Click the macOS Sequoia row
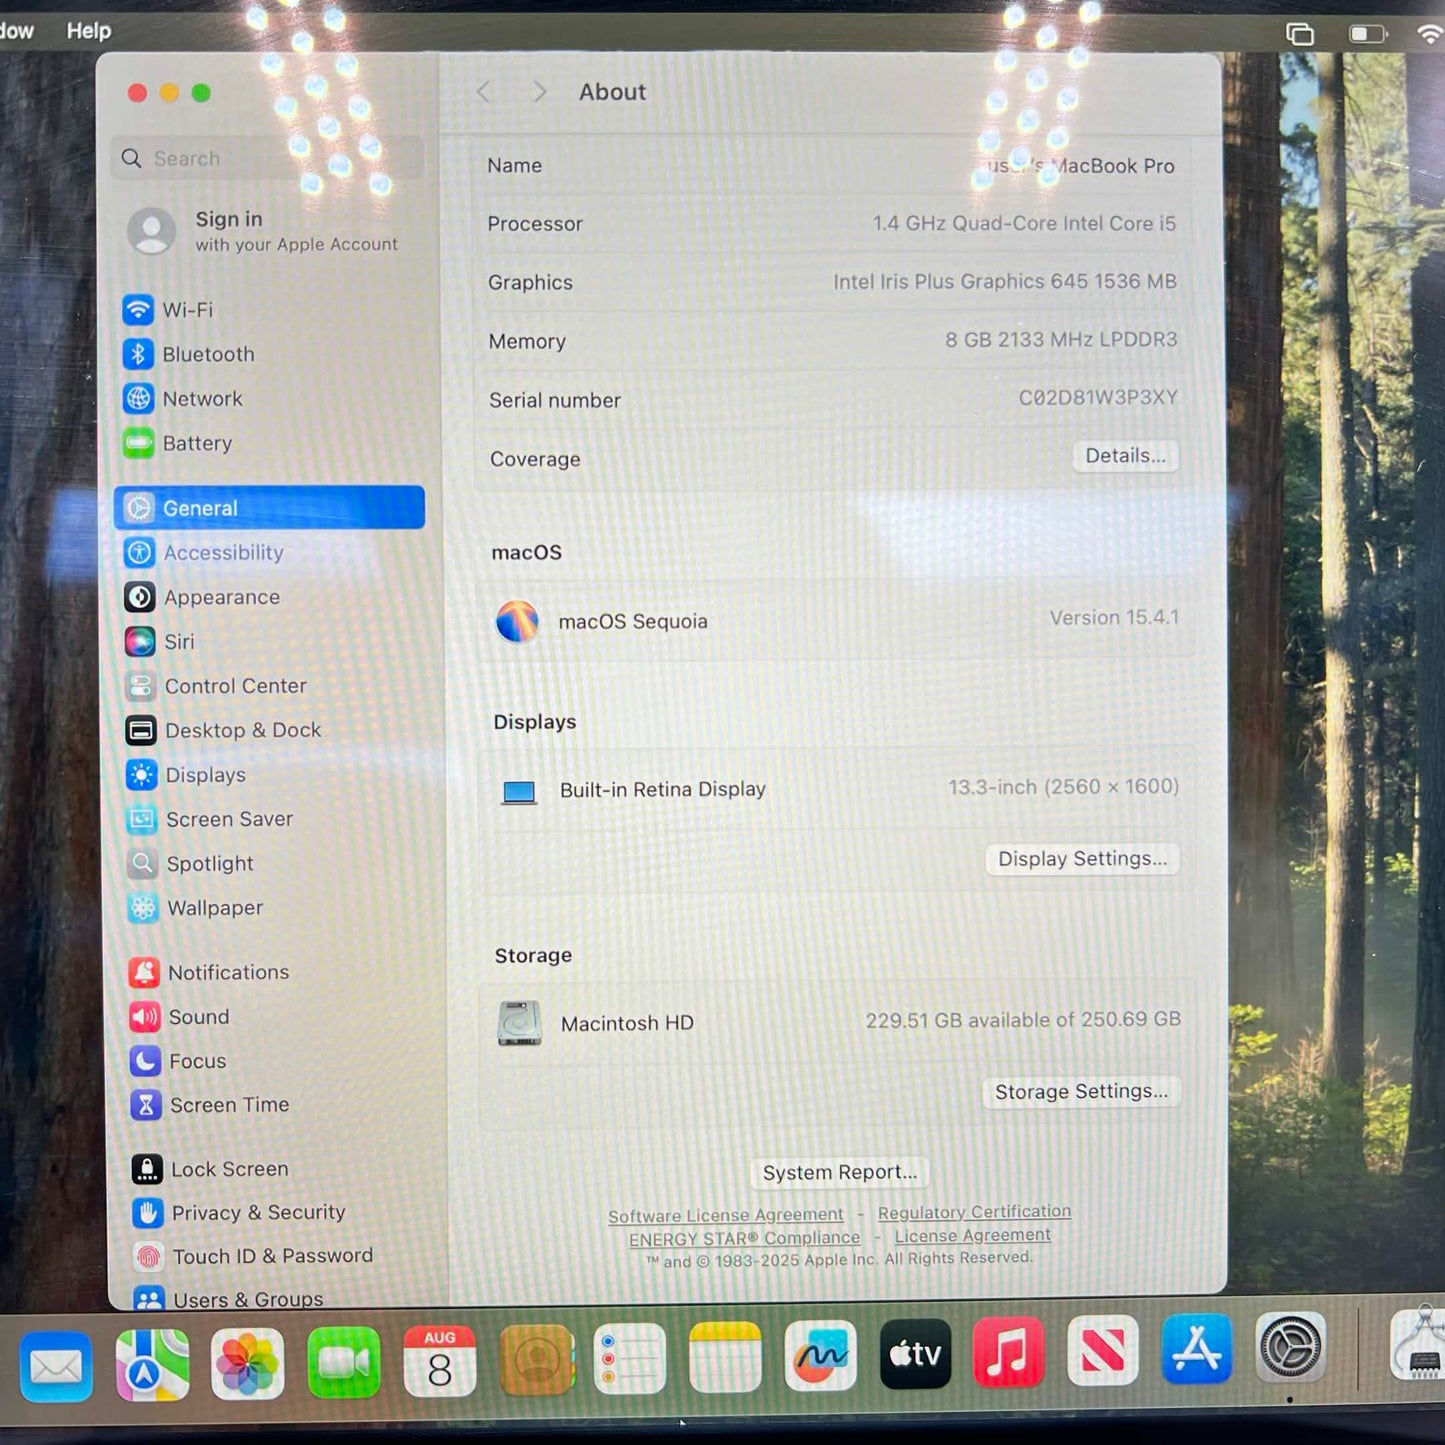Viewport: 1445px width, 1445px height. tap(837, 620)
